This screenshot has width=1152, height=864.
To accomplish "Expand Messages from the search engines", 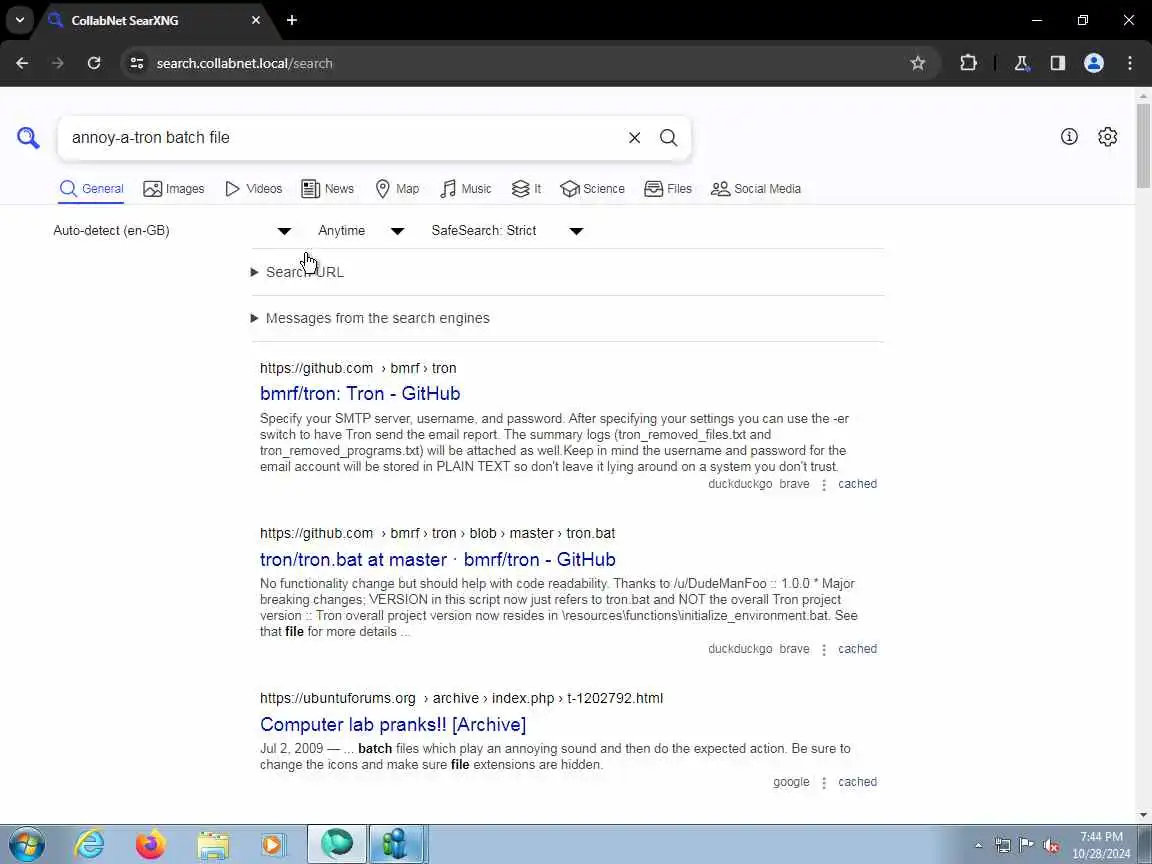I will click(370, 318).
